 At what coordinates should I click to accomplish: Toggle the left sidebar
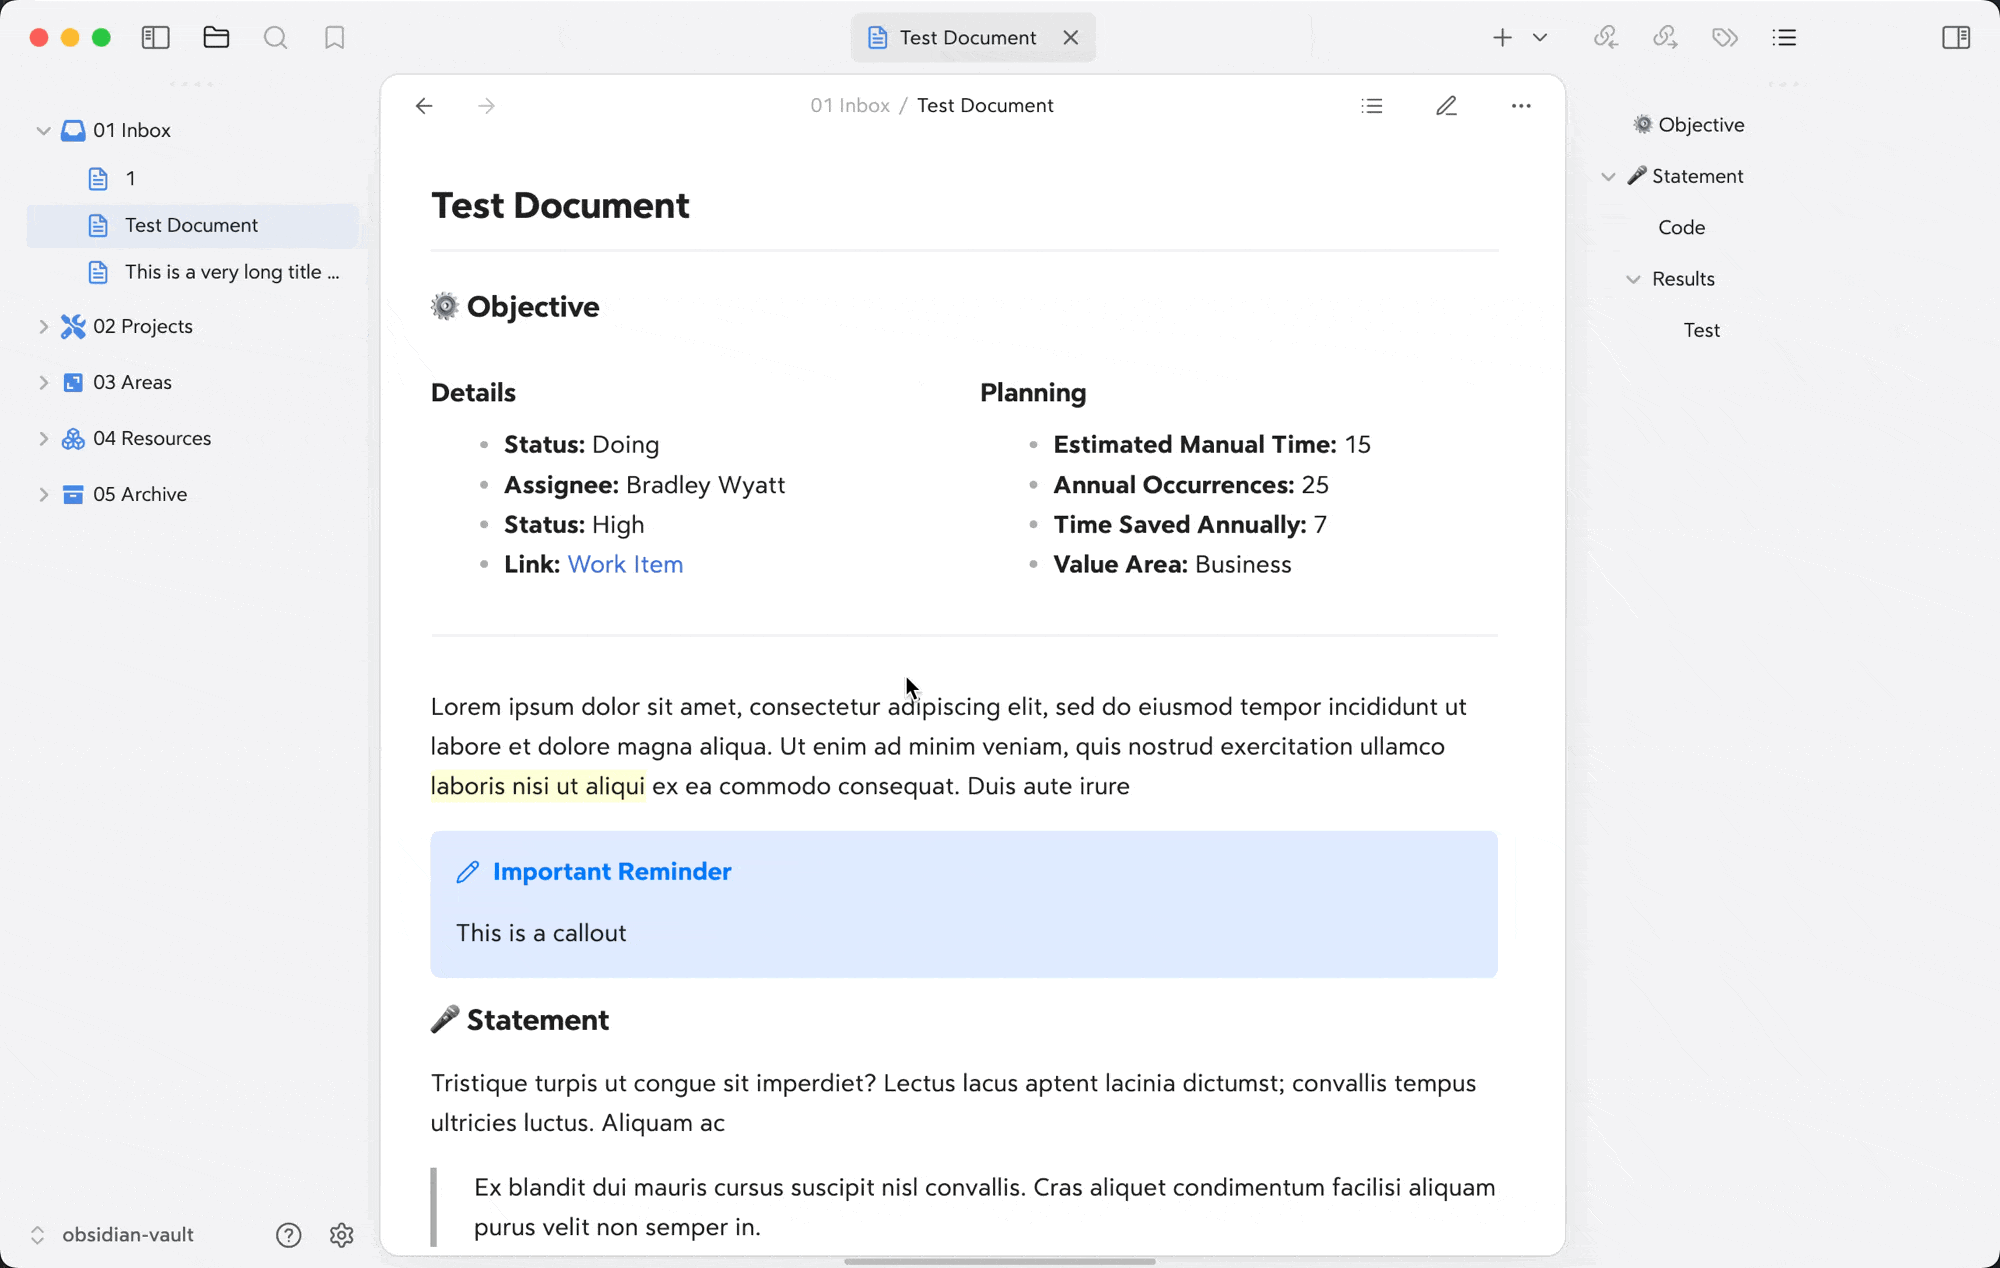[156, 38]
